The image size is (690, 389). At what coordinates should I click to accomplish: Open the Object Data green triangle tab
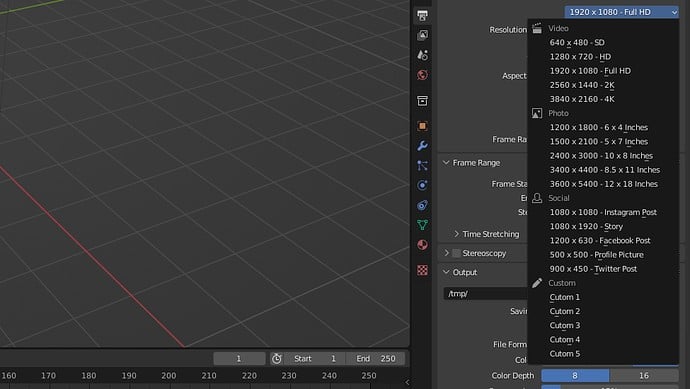pyautogui.click(x=422, y=225)
